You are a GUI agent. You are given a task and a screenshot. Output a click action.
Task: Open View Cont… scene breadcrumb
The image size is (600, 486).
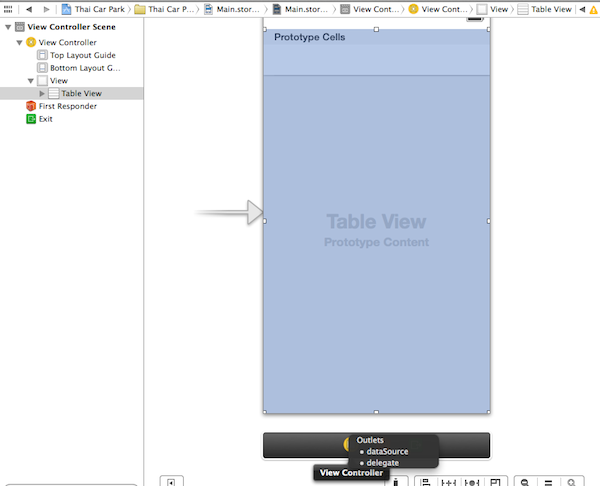370,9
